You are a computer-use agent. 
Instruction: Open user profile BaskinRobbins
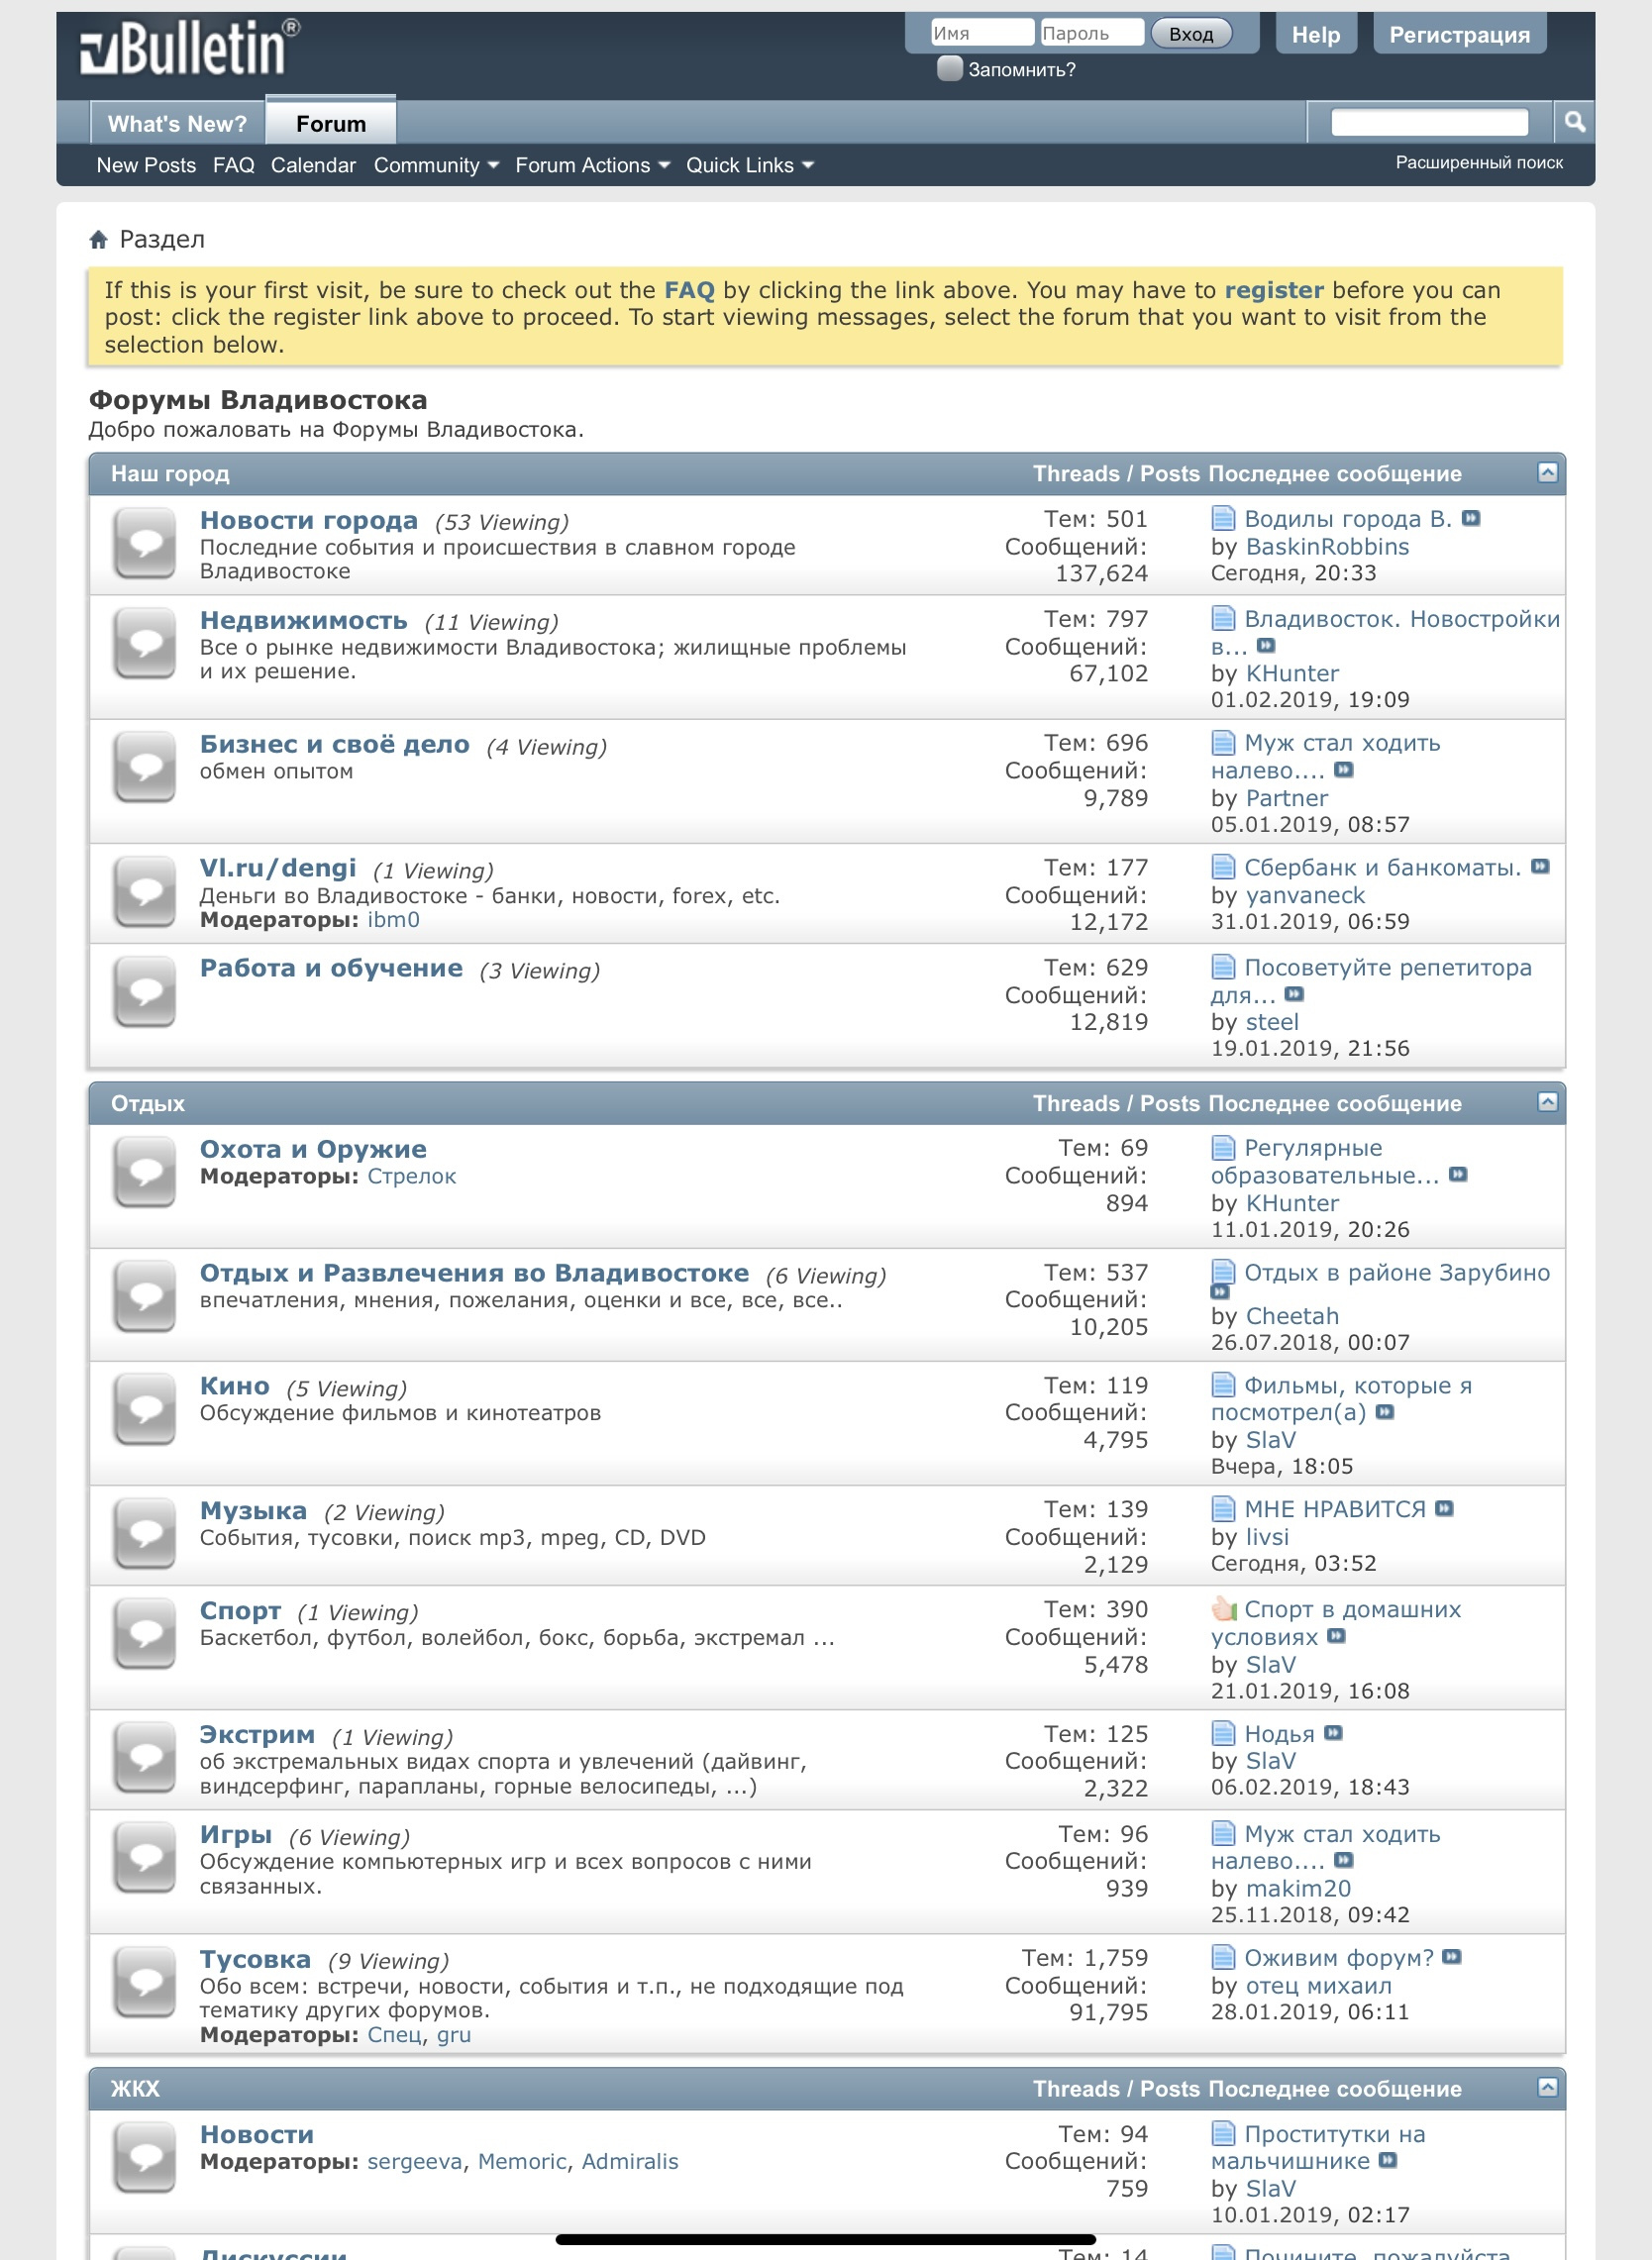tap(1327, 547)
